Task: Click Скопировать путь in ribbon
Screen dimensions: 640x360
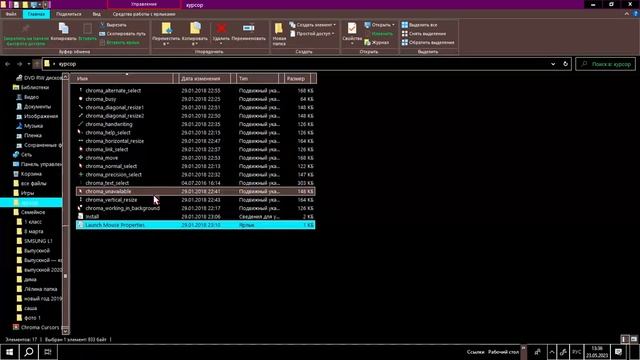Action: [122, 33]
